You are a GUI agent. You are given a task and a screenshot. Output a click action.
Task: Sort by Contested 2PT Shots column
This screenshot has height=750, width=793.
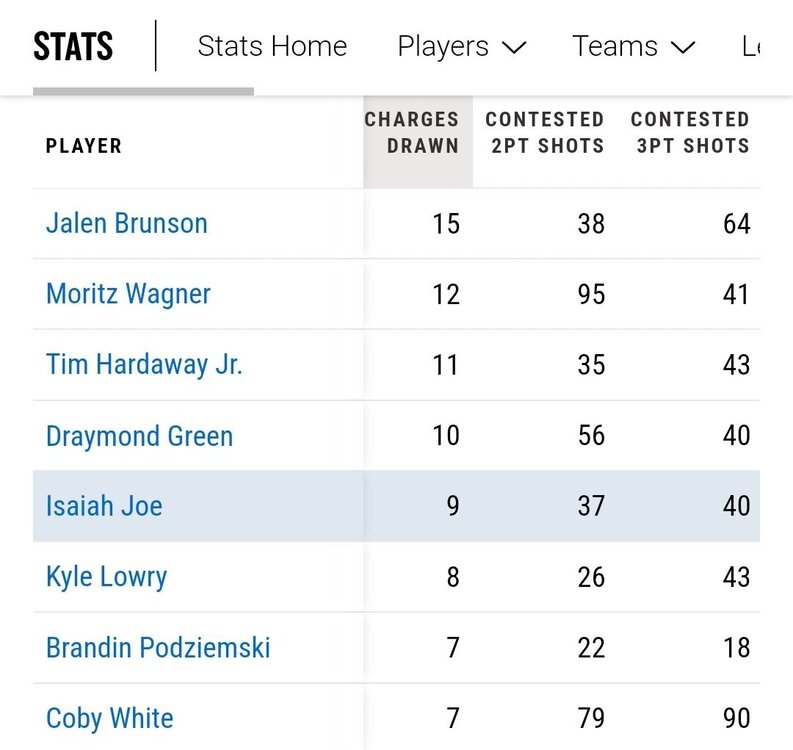(545, 133)
